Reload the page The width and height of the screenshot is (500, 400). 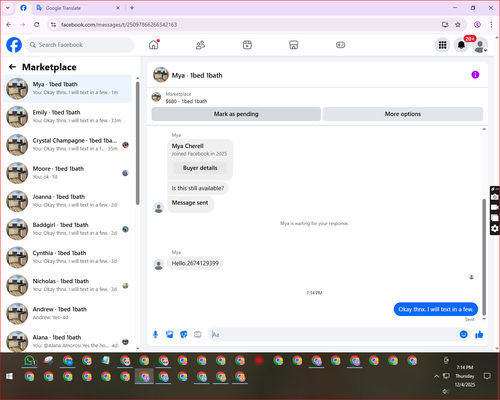coord(37,25)
